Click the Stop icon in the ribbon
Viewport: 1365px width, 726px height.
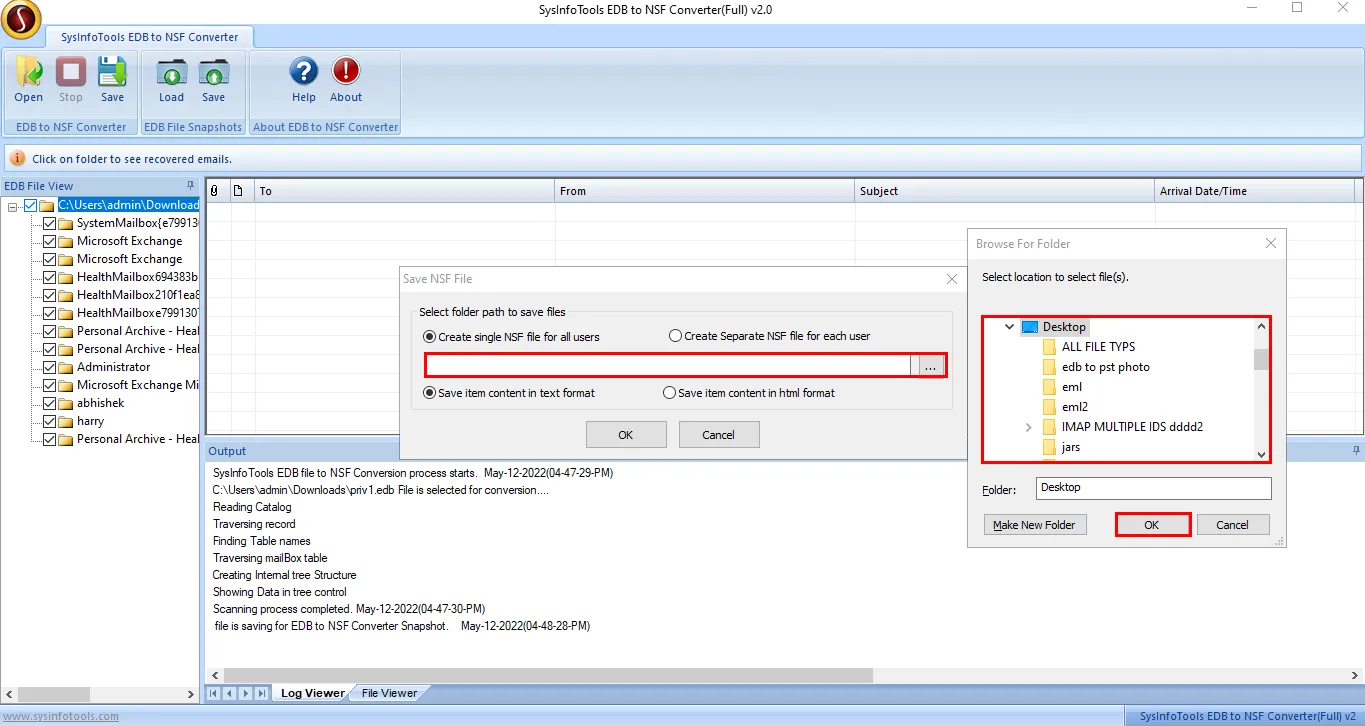70,79
